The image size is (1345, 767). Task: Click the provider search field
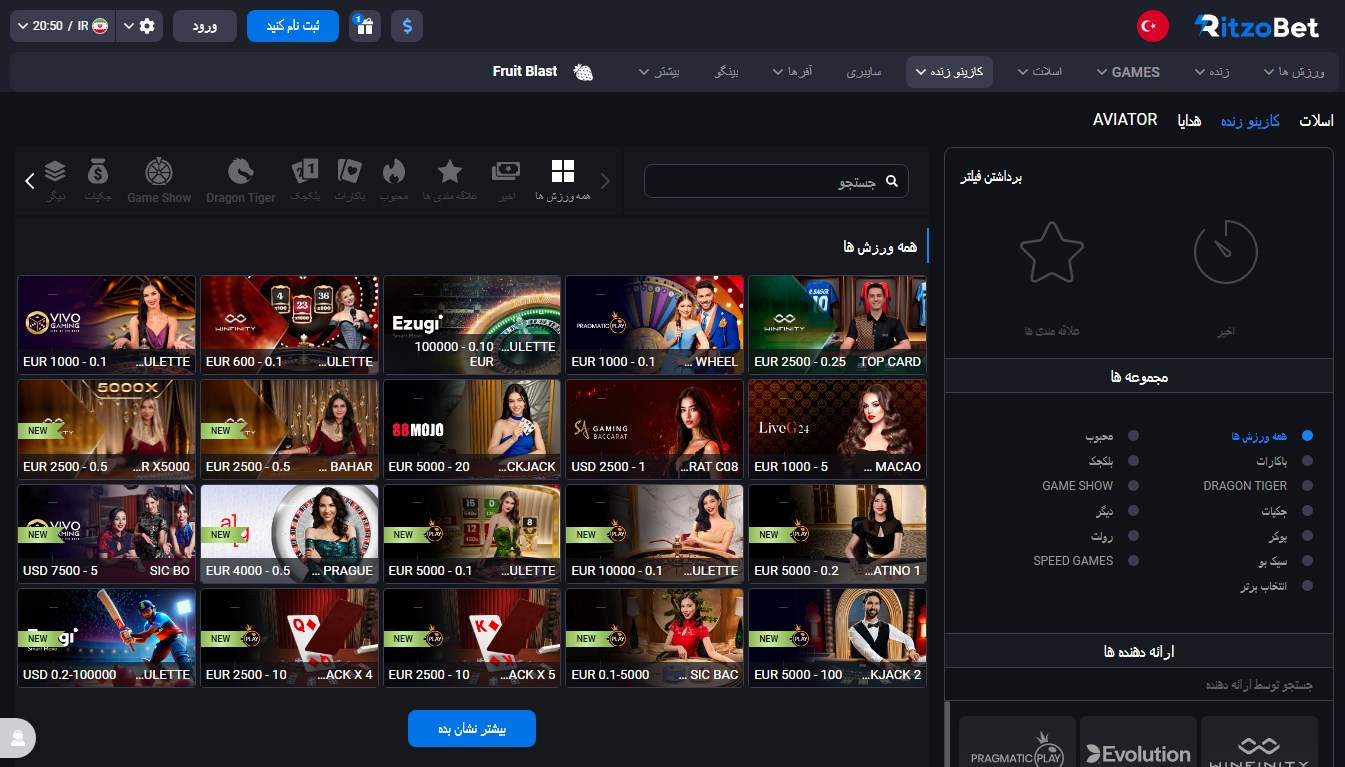(x=1139, y=685)
